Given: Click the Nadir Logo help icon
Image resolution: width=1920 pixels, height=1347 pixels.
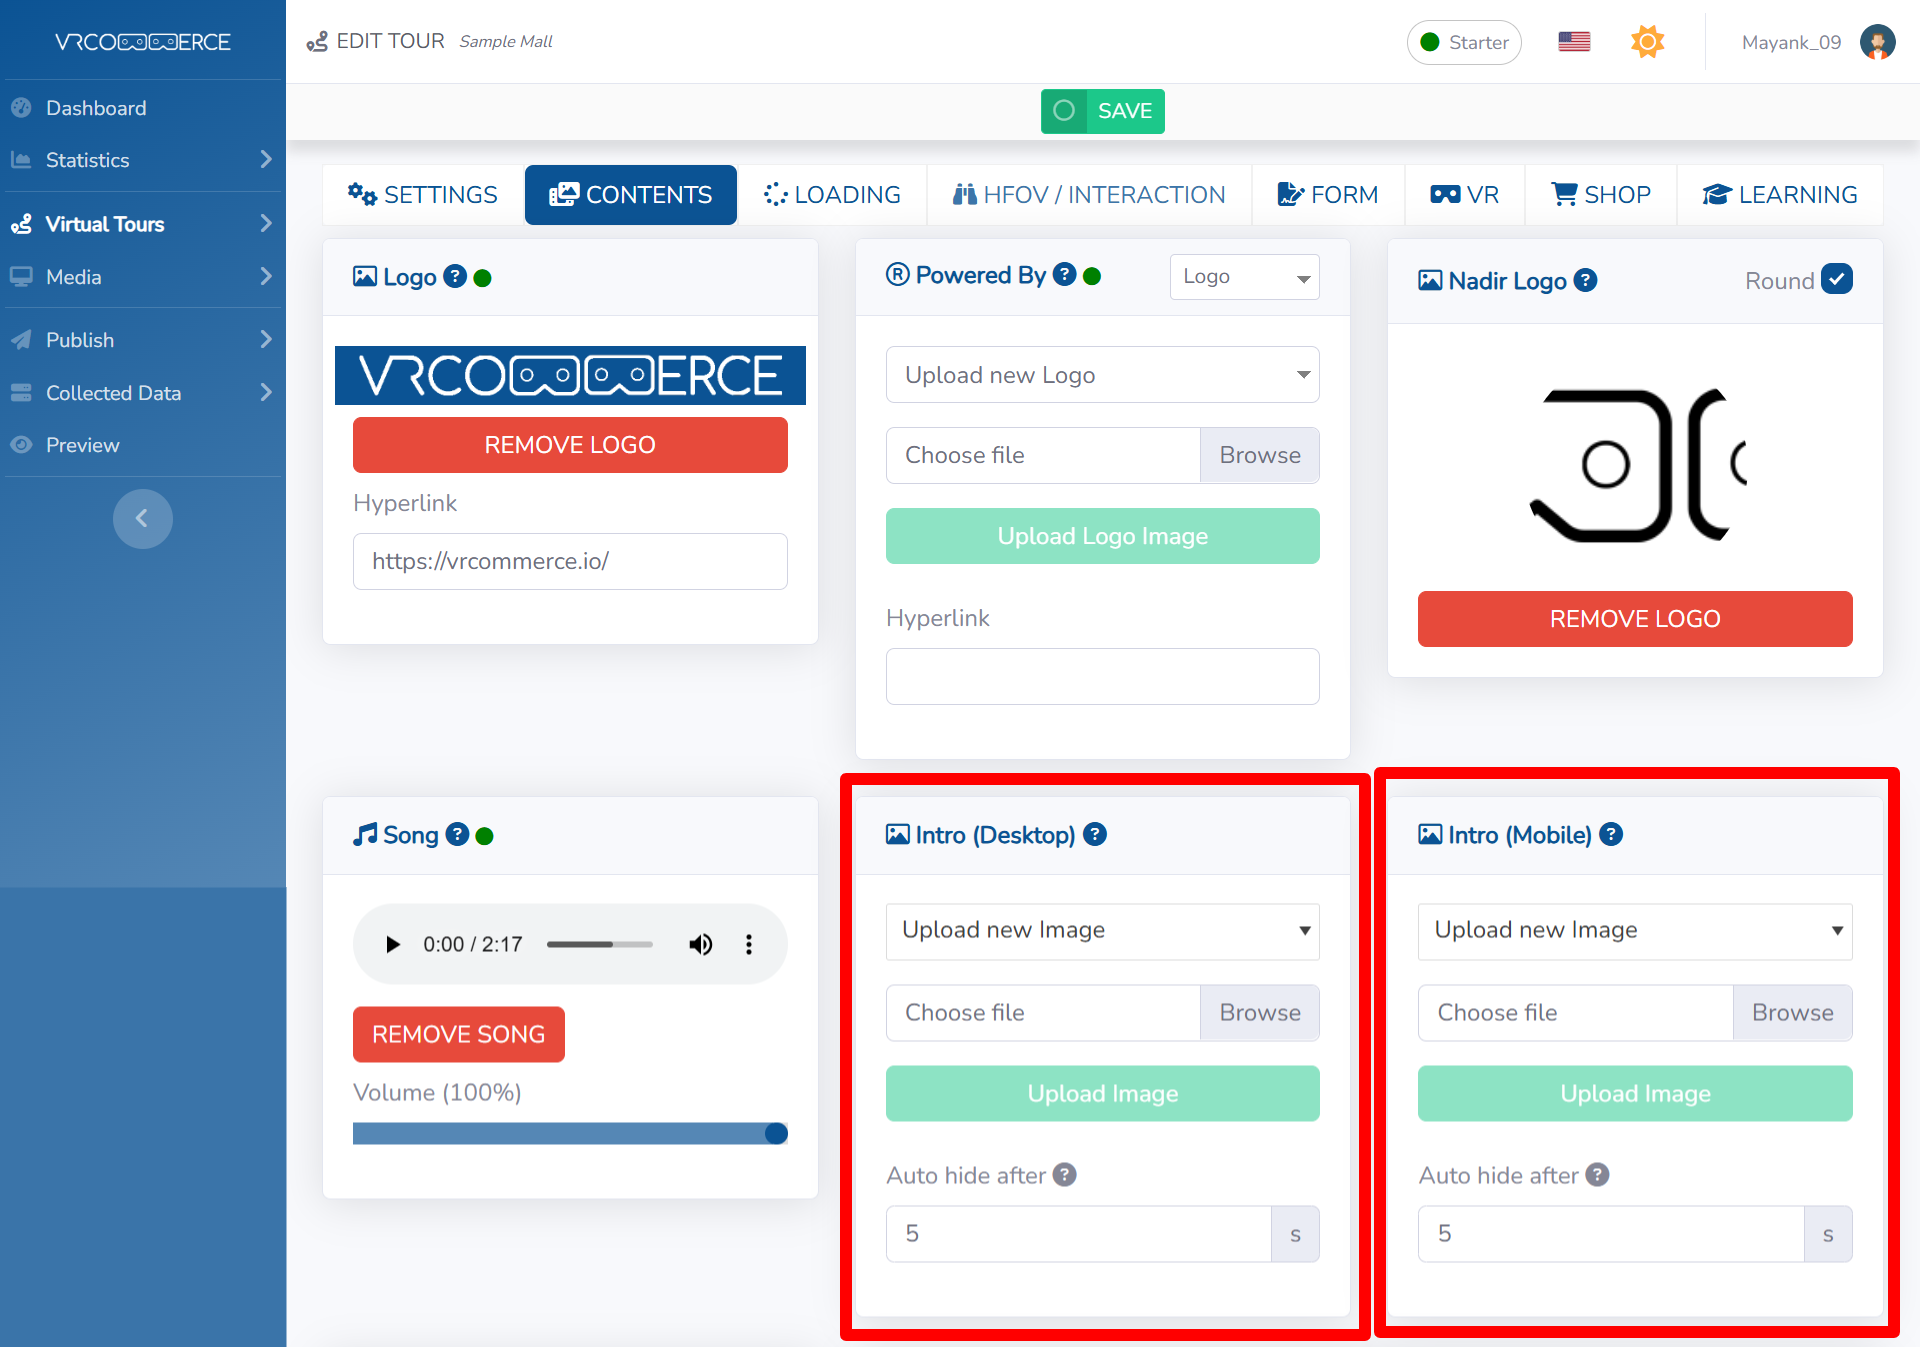Looking at the screenshot, I should click(1585, 281).
